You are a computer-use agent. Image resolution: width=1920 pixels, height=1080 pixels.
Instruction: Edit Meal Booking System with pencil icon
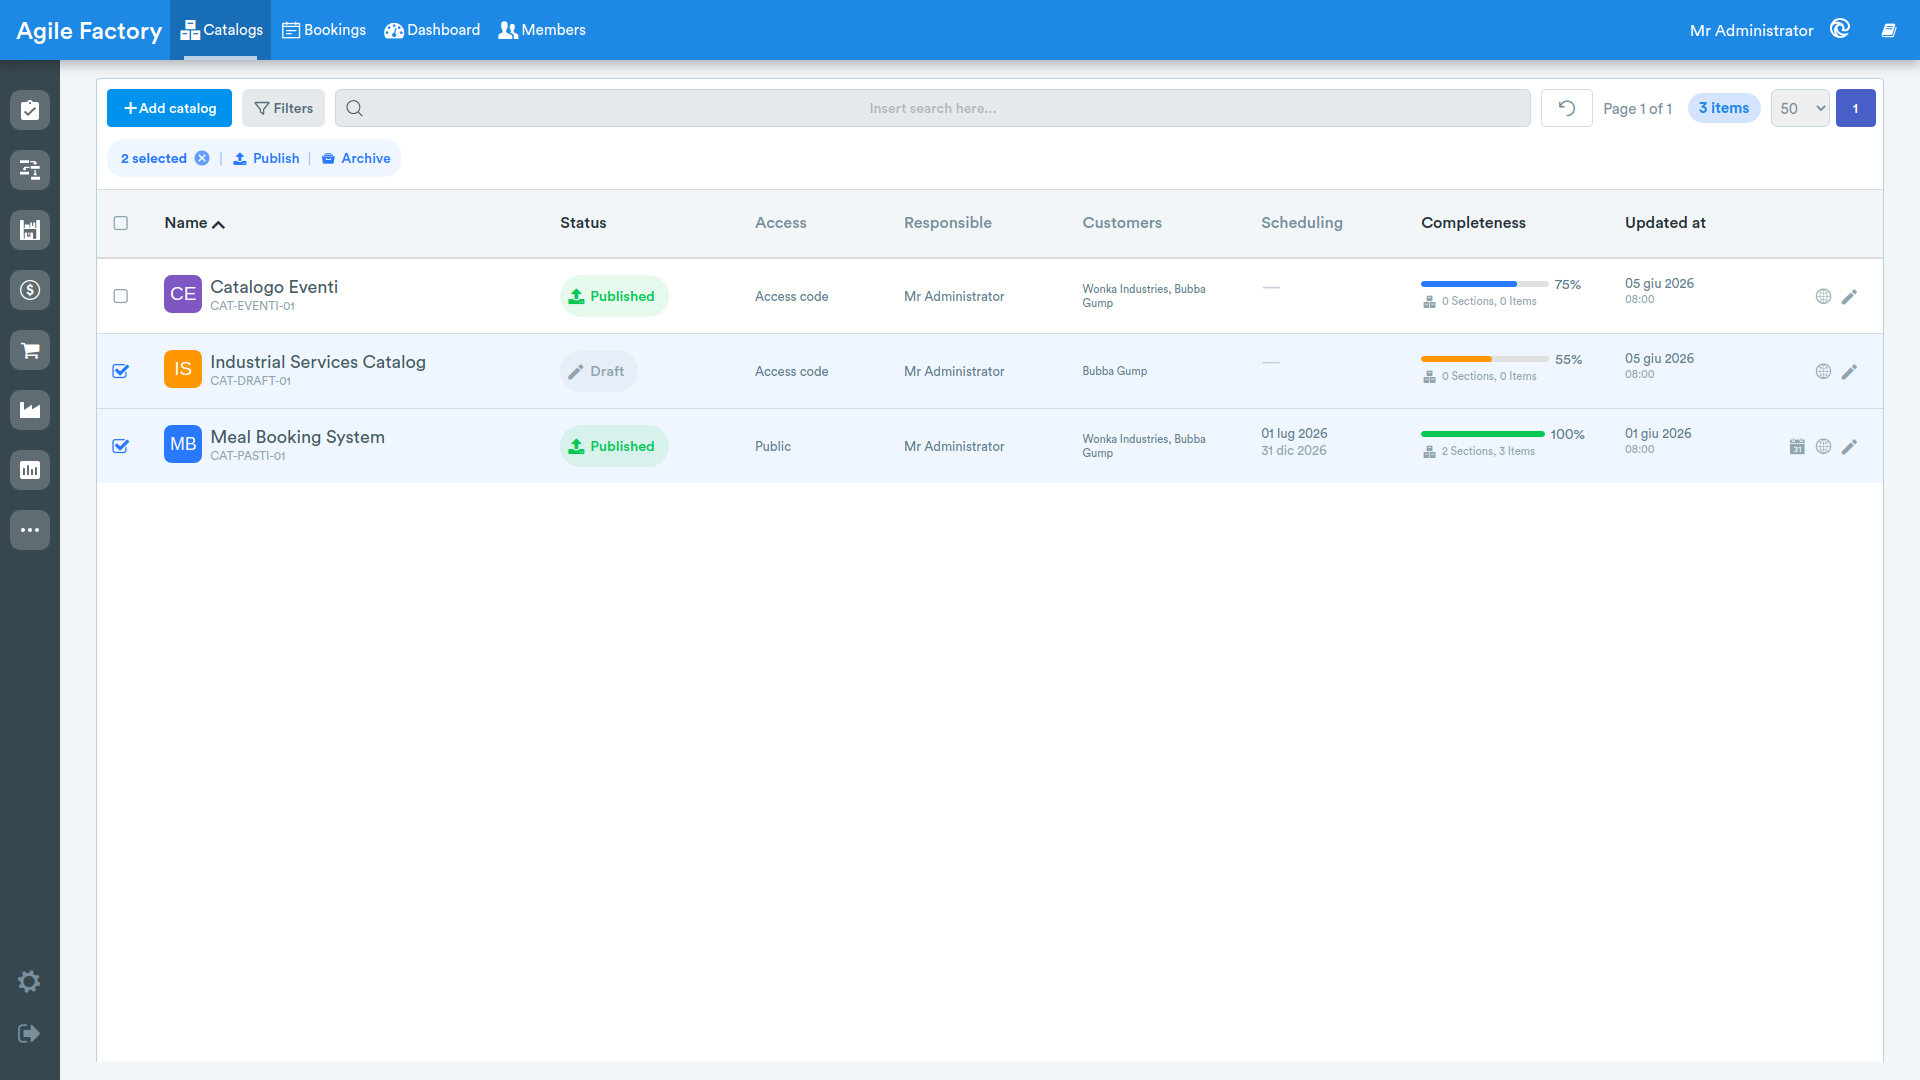(1849, 446)
